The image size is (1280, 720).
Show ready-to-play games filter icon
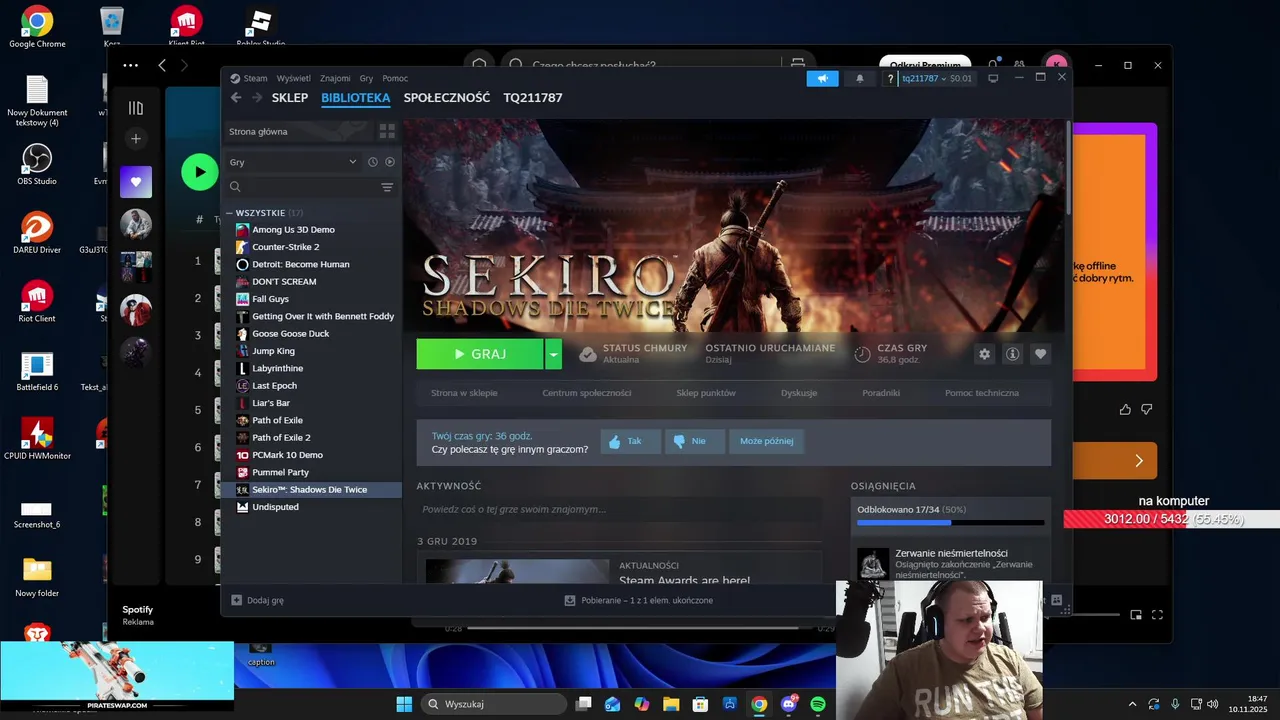(390, 162)
